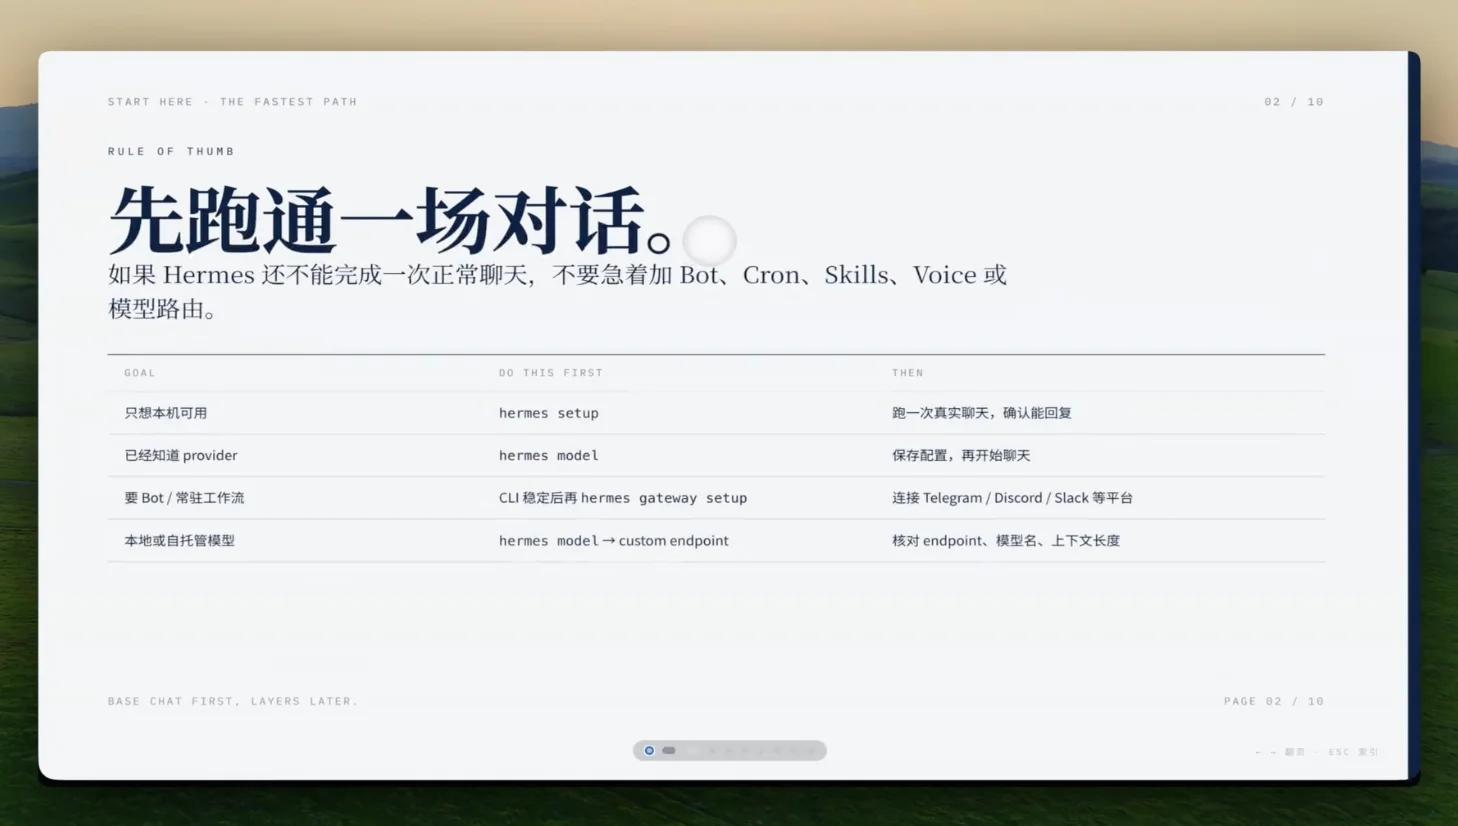Click the goal cell "本地或自托管模型"
Image resolution: width=1458 pixels, height=826 pixels.
coord(180,540)
